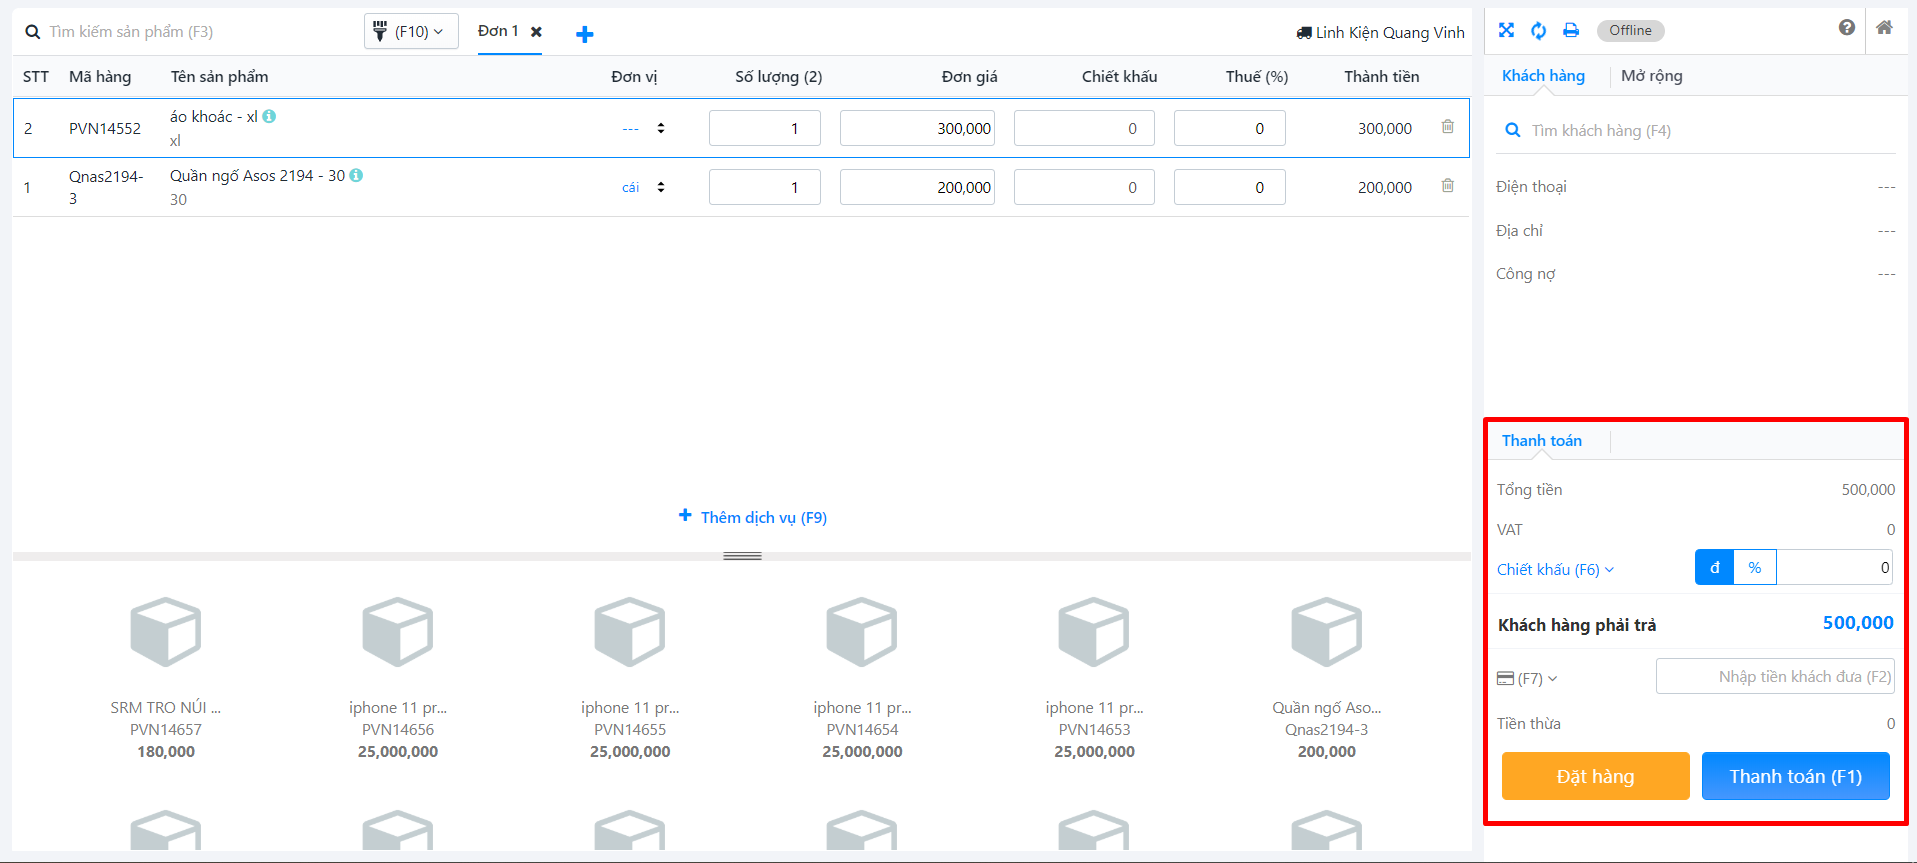The width and height of the screenshot is (1917, 863).
Task: Click the Offline status badge
Action: [1630, 30]
